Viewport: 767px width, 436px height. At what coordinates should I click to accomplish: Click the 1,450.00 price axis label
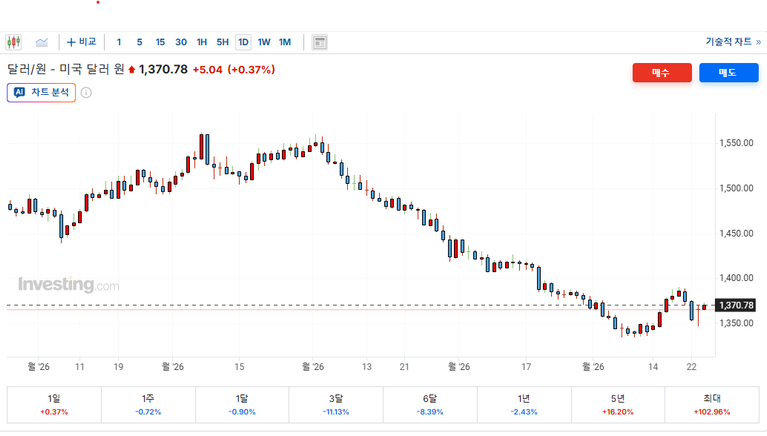click(x=736, y=233)
